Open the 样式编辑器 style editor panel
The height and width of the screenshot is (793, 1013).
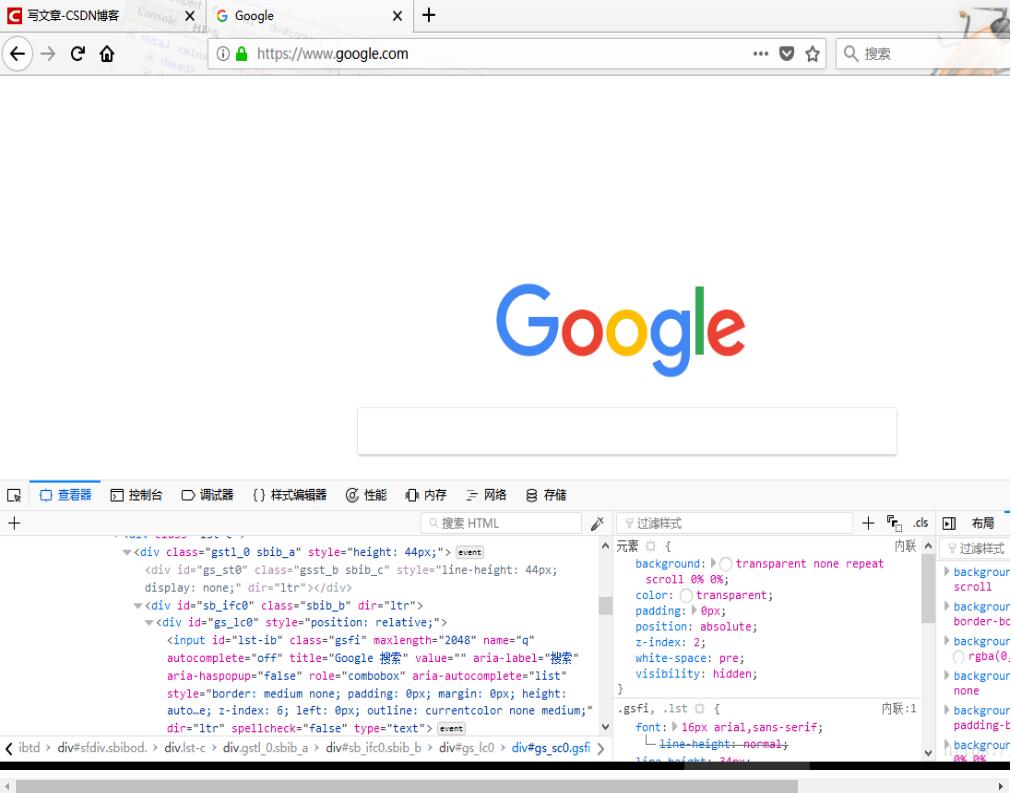[x=289, y=495]
